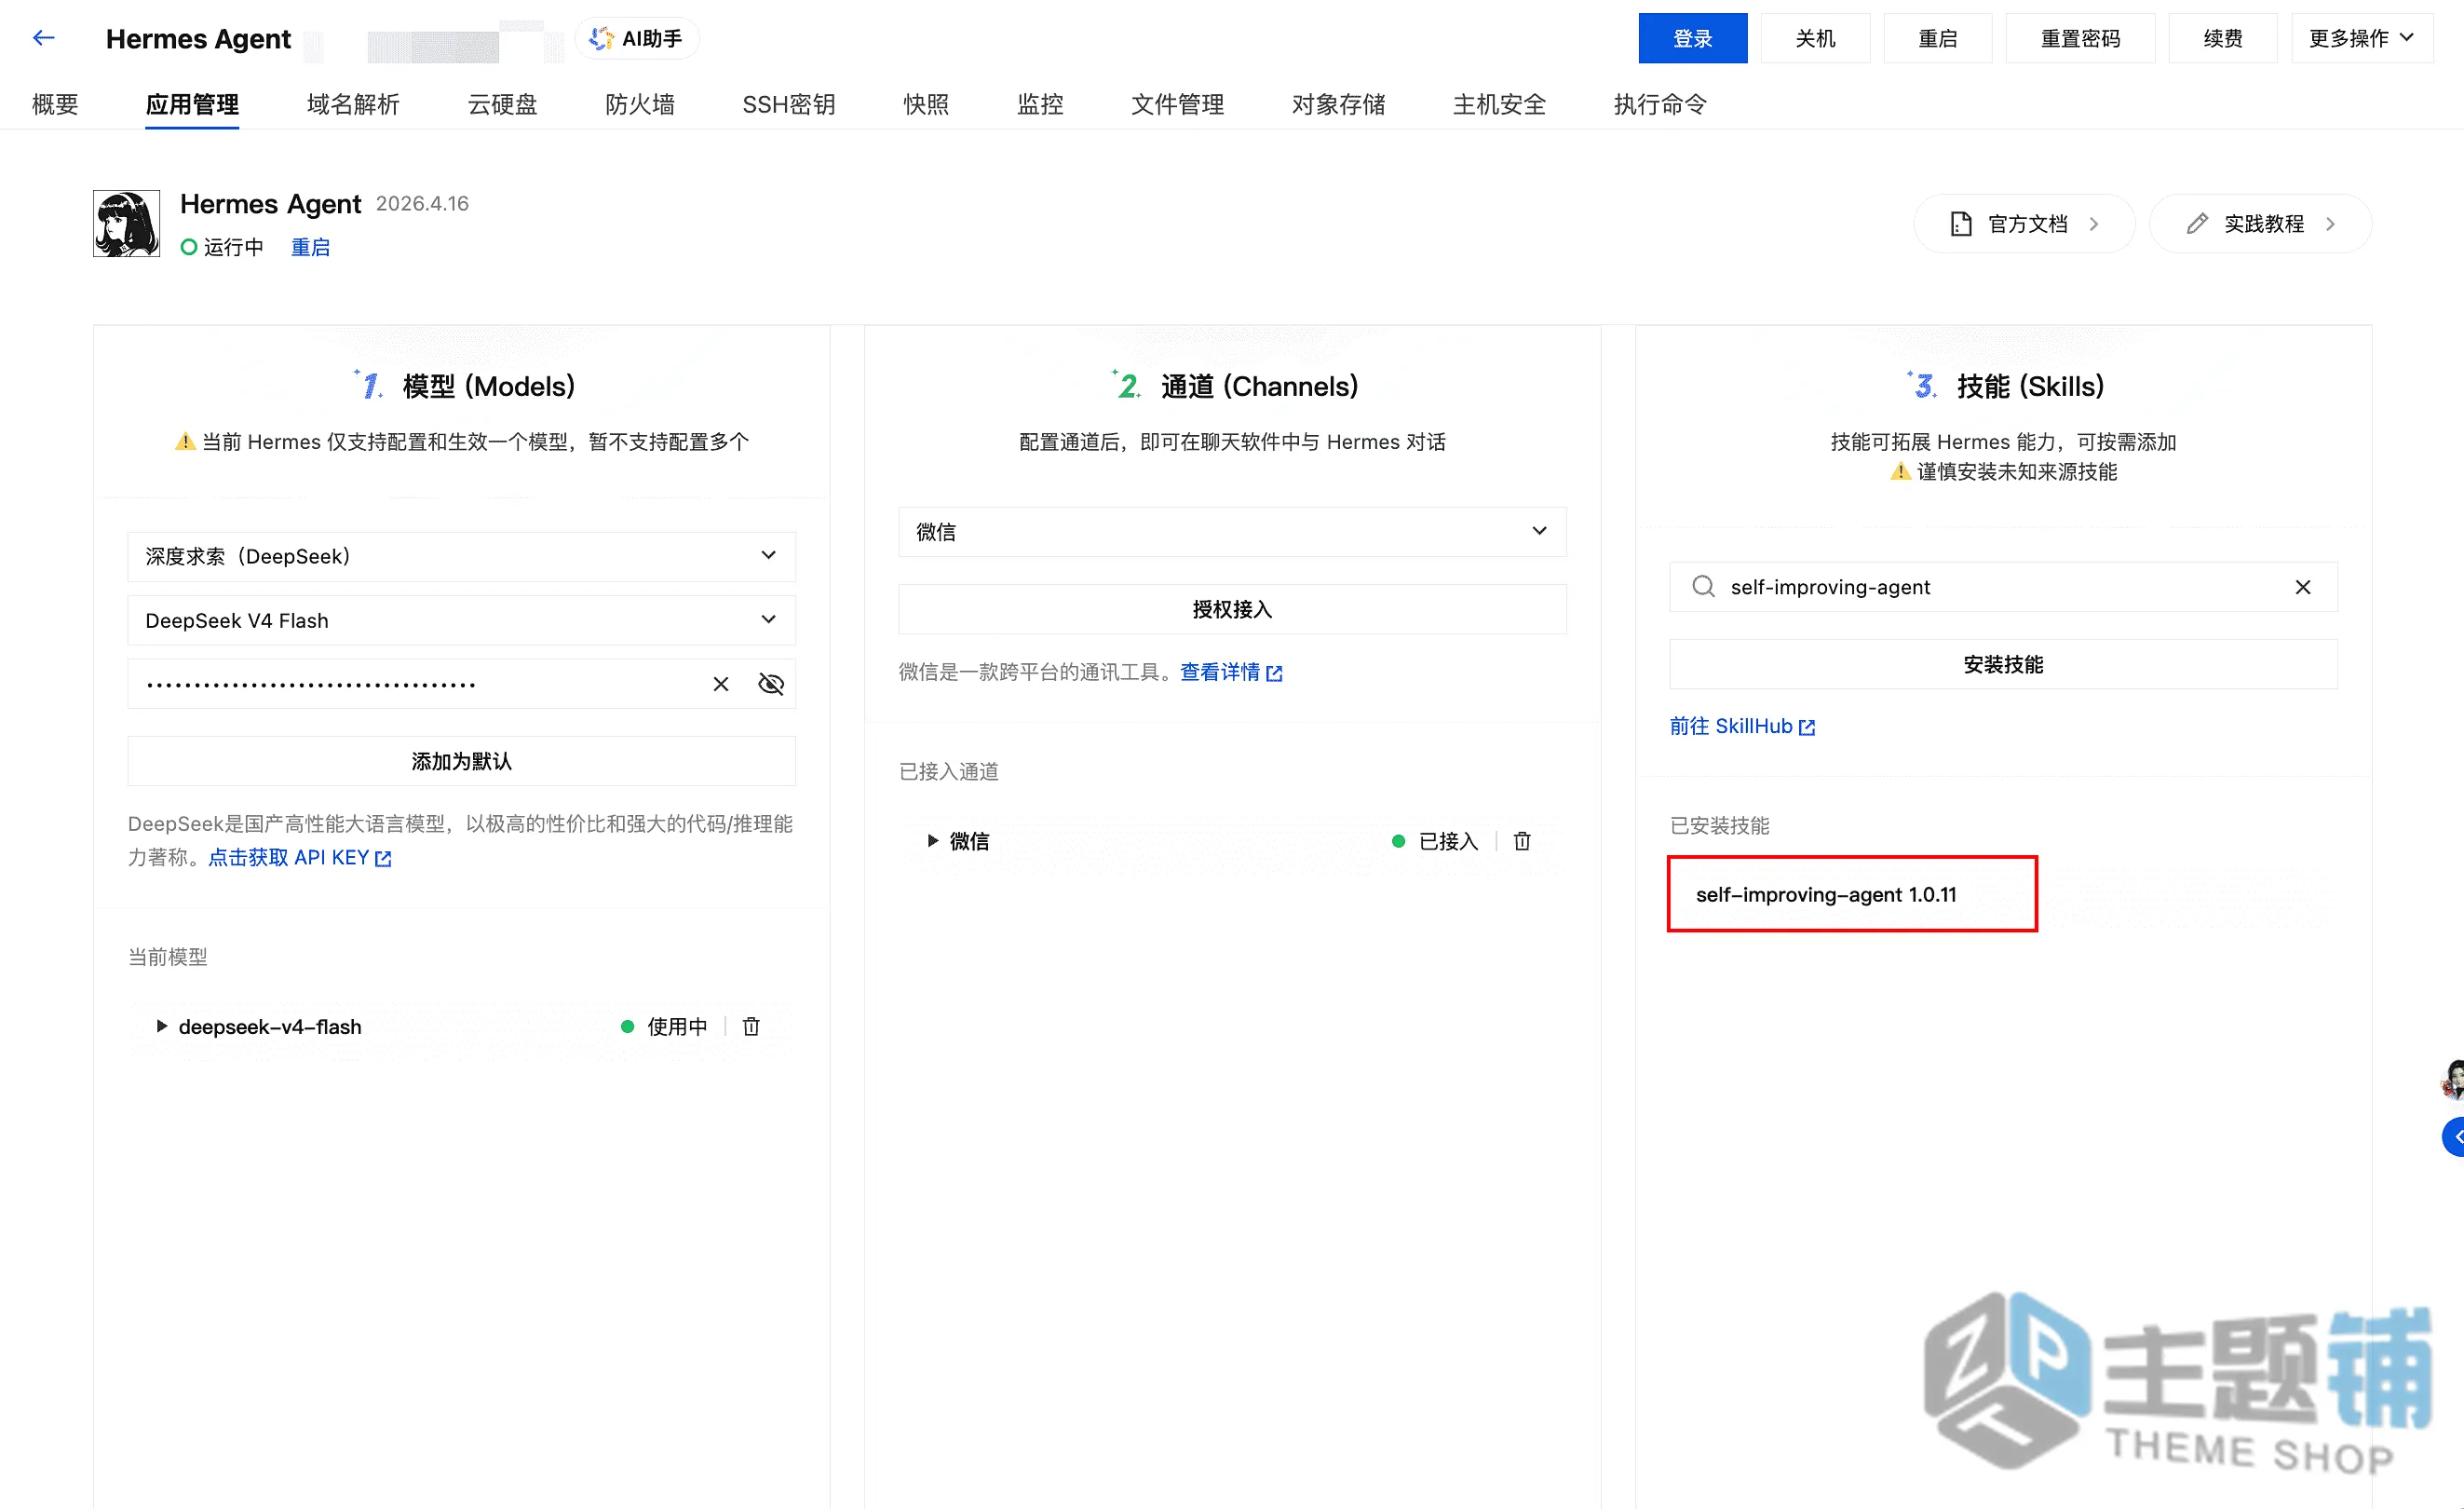Click the 授权接入 button
Image resolution: width=2464 pixels, height=1509 pixels.
pos(1232,609)
